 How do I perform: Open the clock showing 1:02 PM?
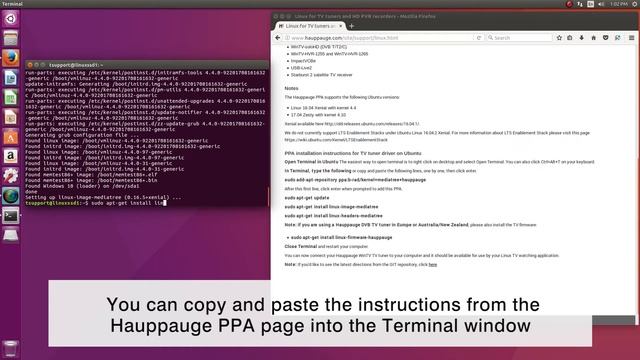[619, 4]
